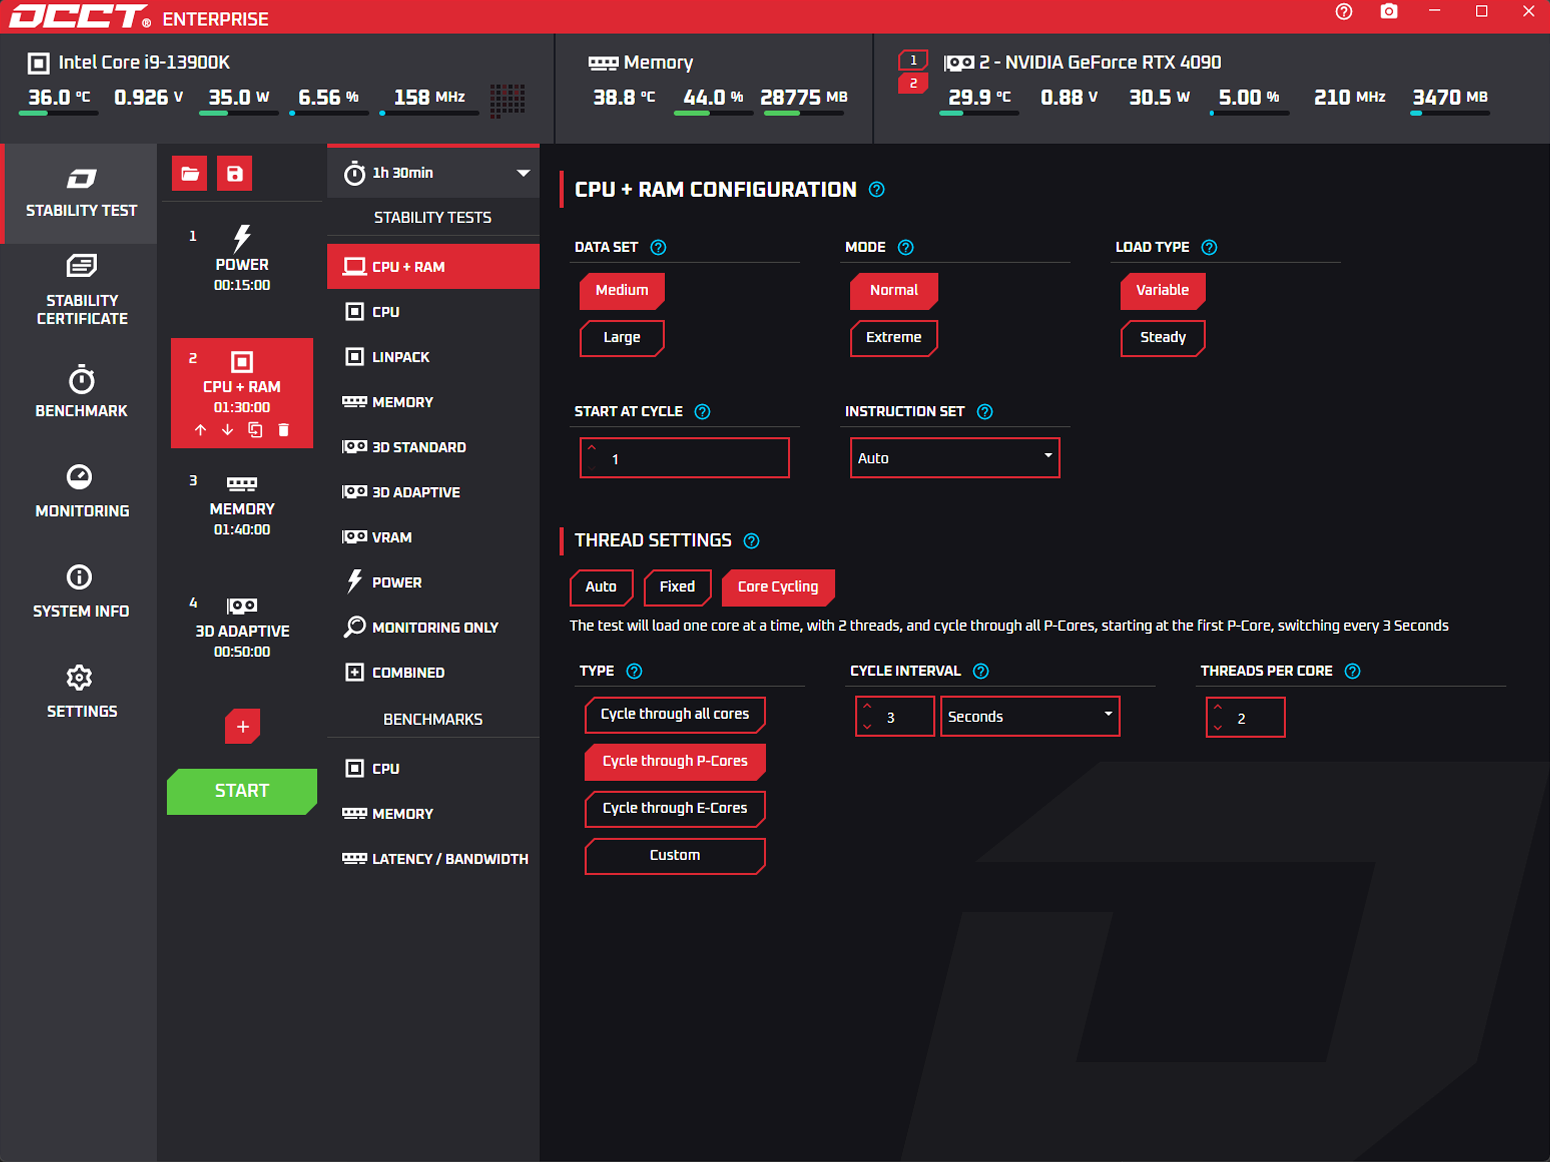Increase Start At Cycle value

[593, 449]
